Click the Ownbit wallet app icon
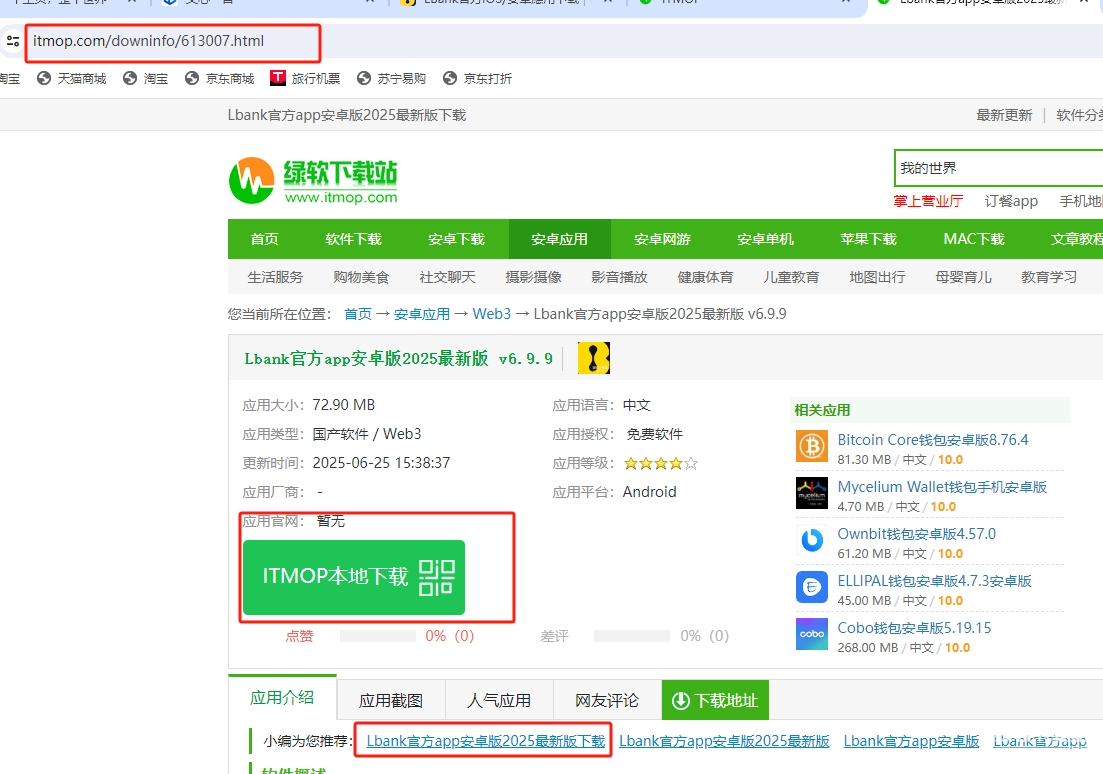The image size is (1103, 774). tap(812, 540)
